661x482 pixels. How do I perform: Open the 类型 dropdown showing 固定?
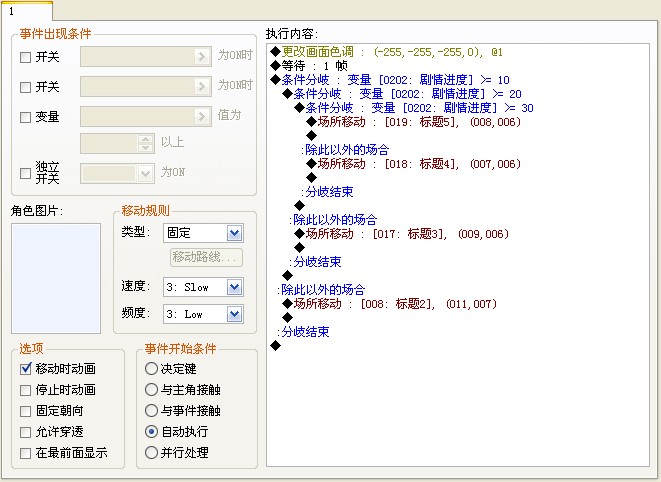click(234, 233)
